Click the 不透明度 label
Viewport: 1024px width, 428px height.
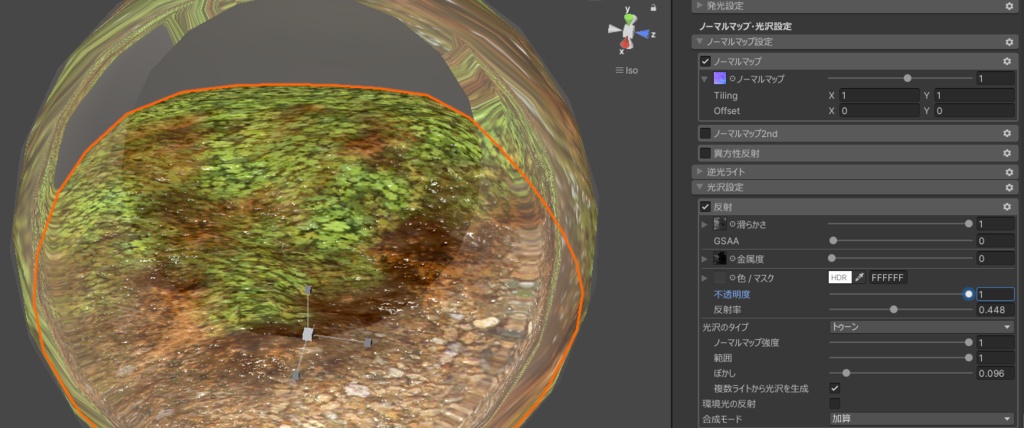click(731, 294)
